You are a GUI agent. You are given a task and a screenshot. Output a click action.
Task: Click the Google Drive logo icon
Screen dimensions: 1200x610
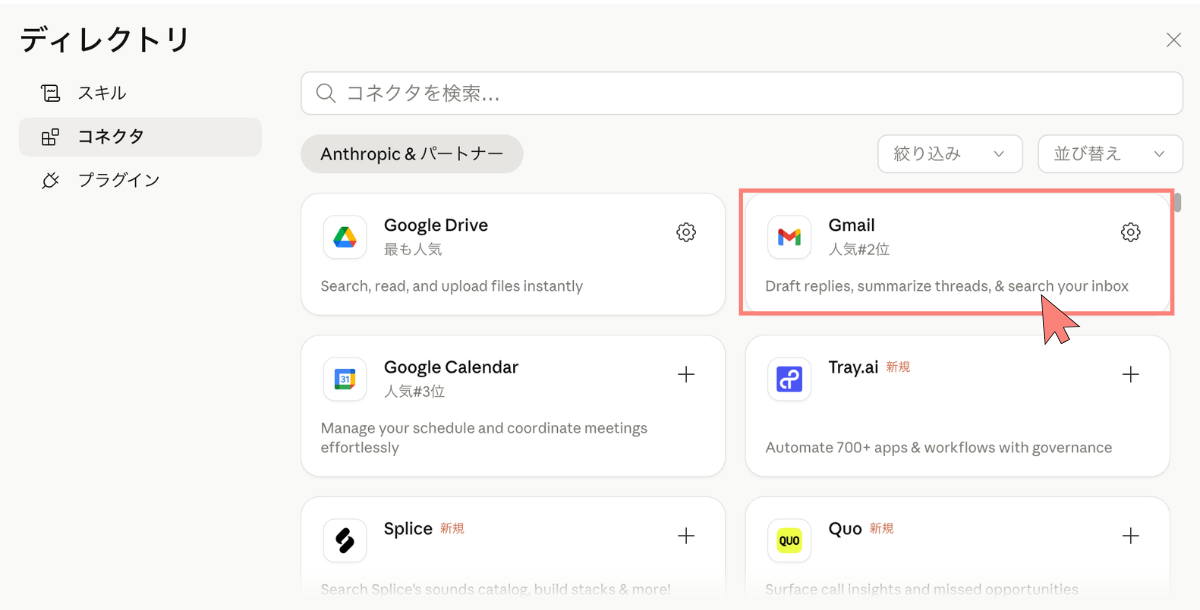tap(344, 237)
